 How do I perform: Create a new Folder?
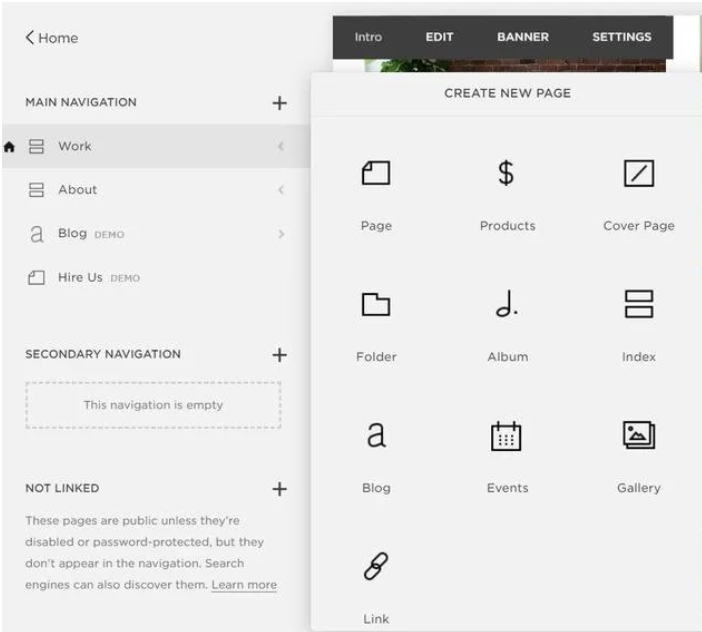point(376,304)
